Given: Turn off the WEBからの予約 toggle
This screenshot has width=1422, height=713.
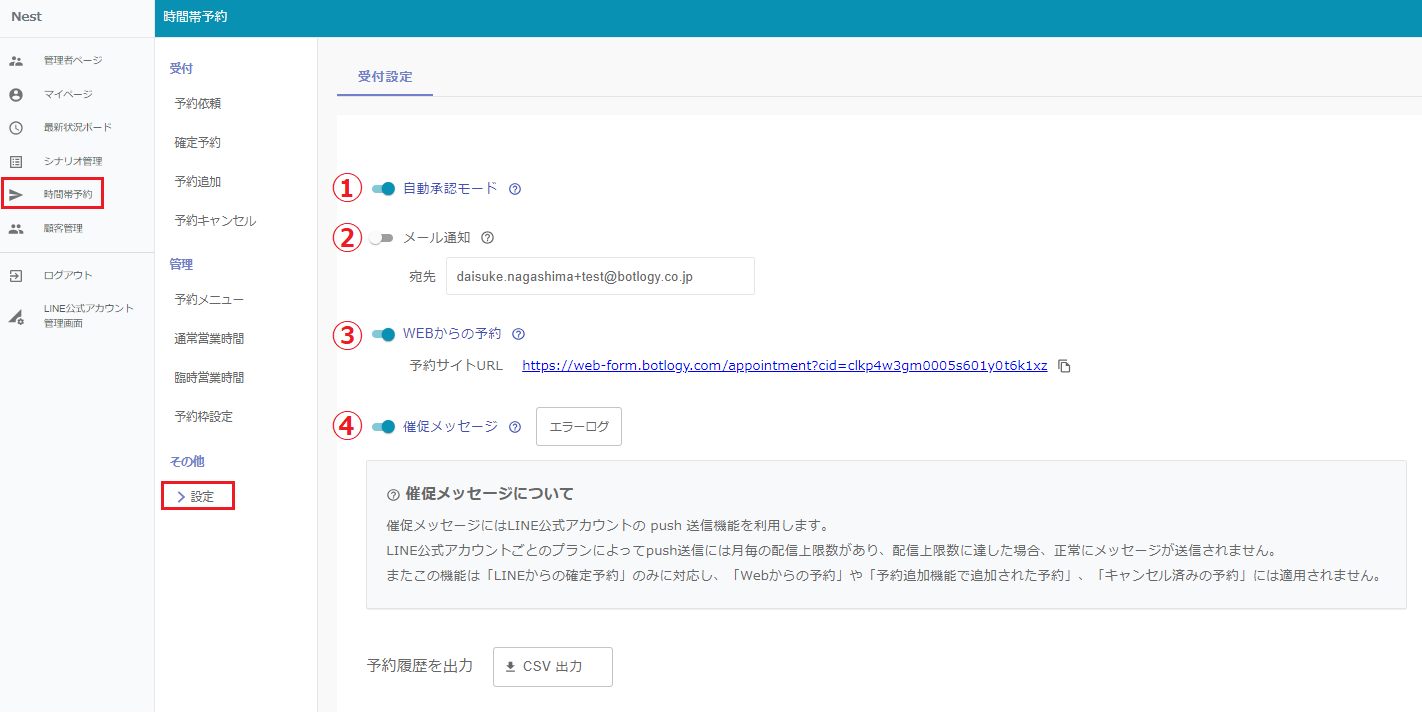Looking at the screenshot, I should pyautogui.click(x=383, y=334).
